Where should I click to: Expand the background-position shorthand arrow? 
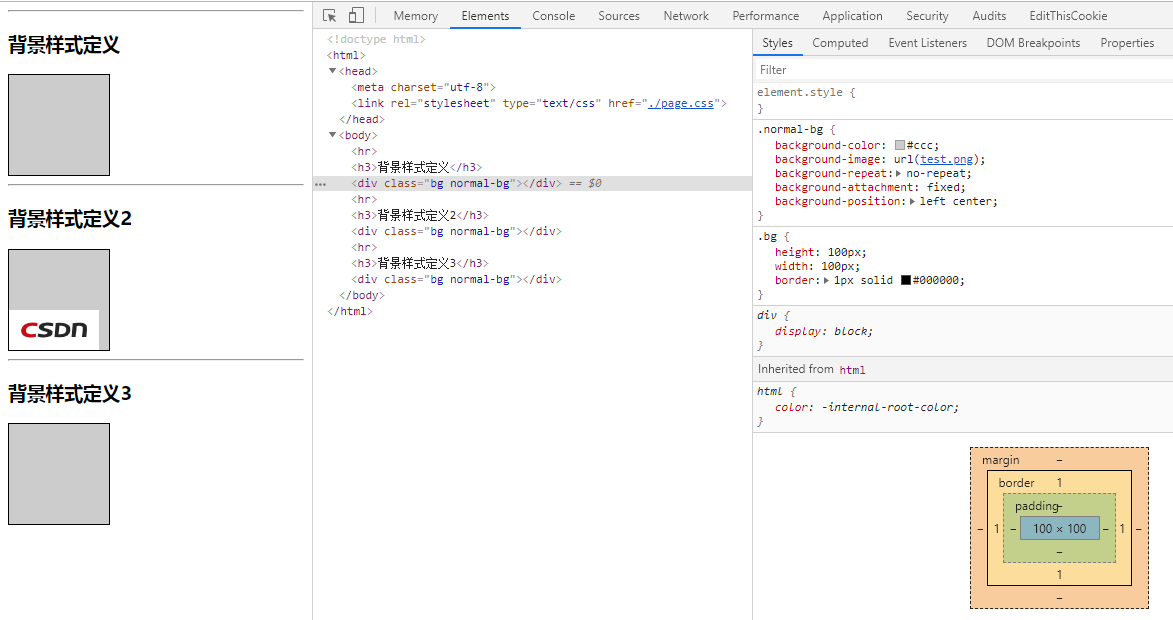tap(913, 202)
